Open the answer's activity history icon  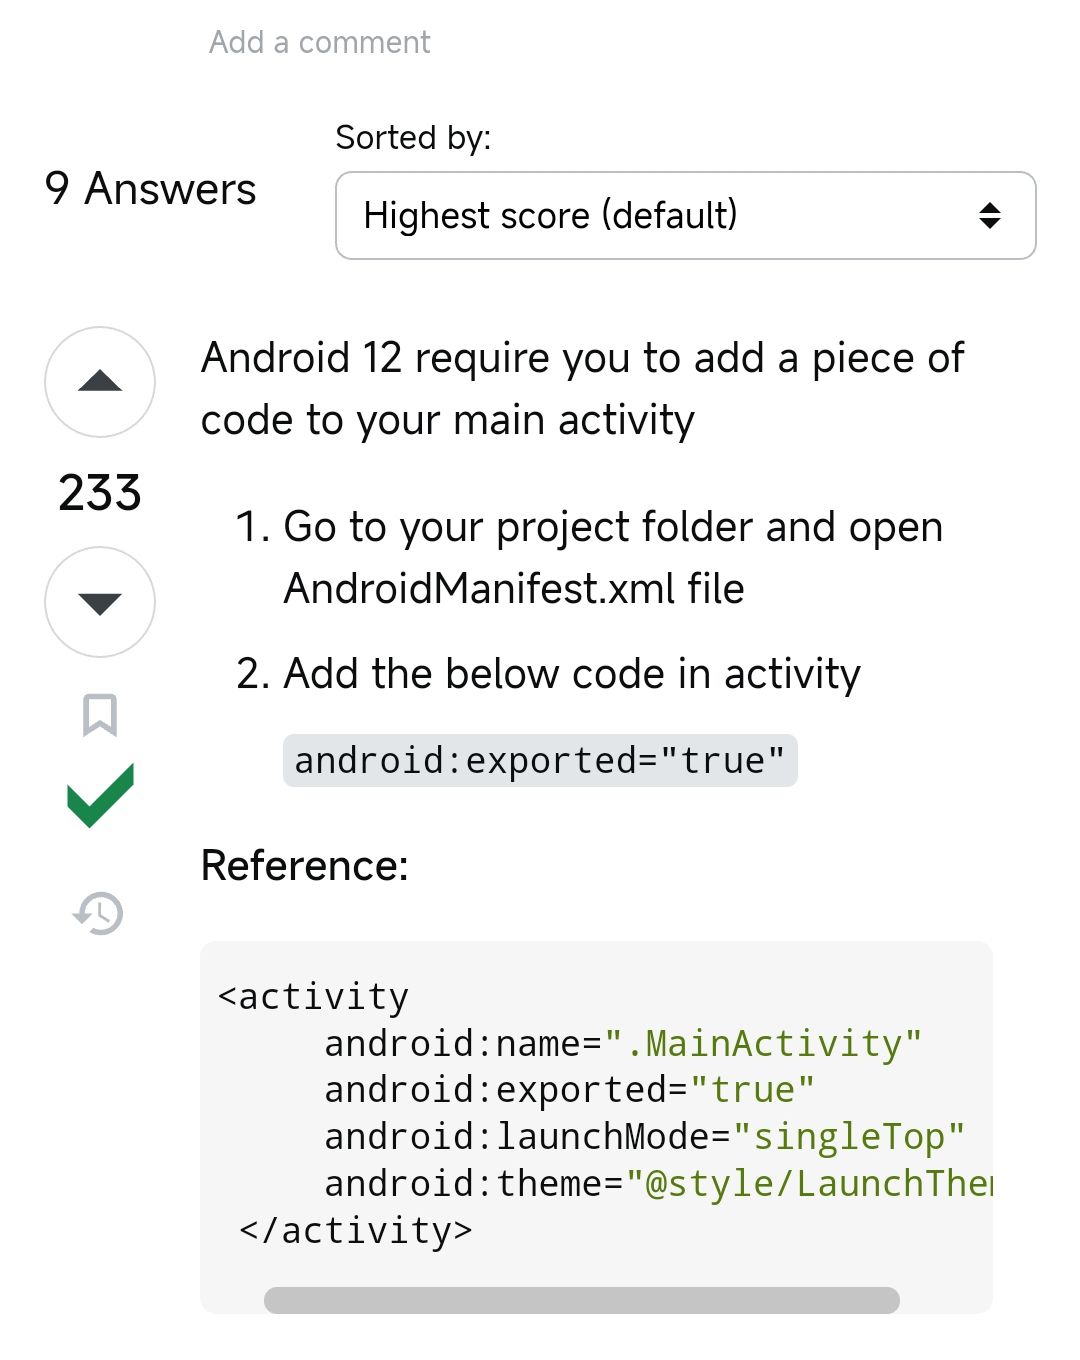(x=99, y=913)
